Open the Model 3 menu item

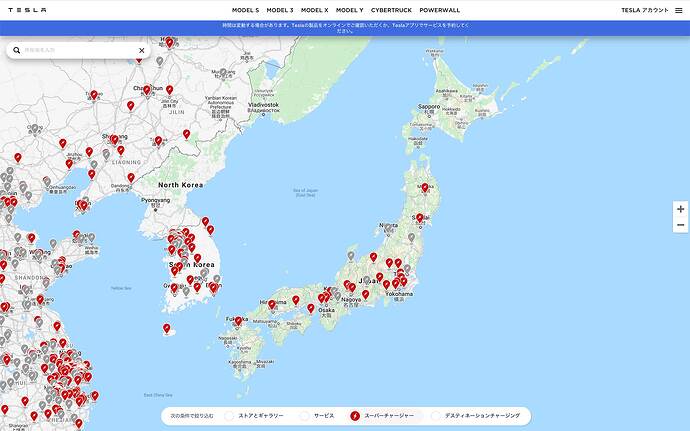click(x=279, y=10)
